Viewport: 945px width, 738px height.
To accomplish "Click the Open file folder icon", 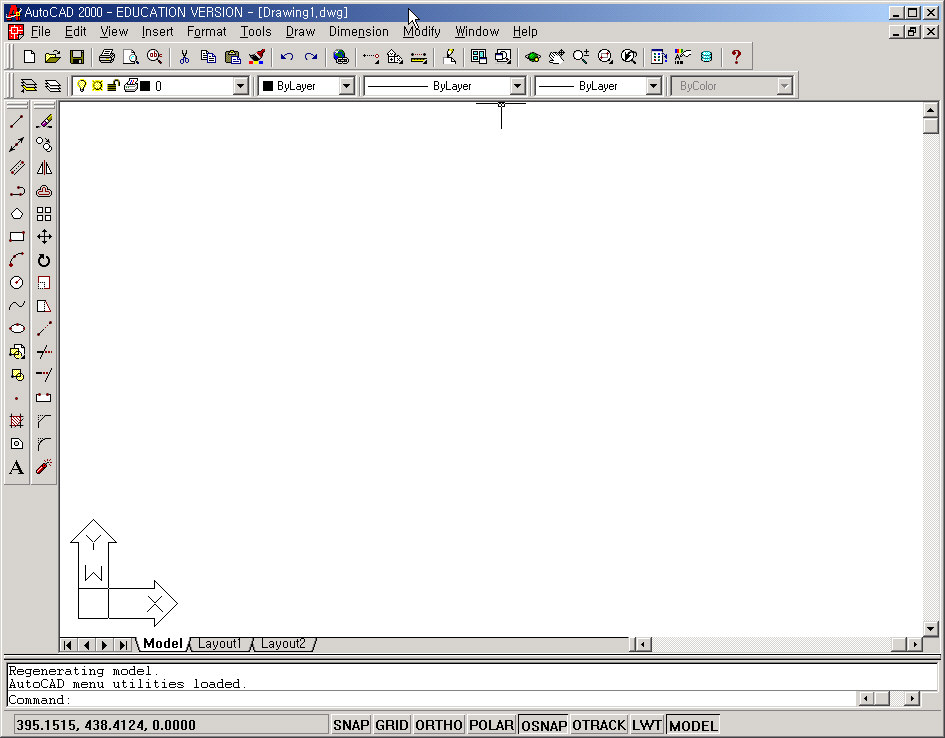I will (x=53, y=57).
